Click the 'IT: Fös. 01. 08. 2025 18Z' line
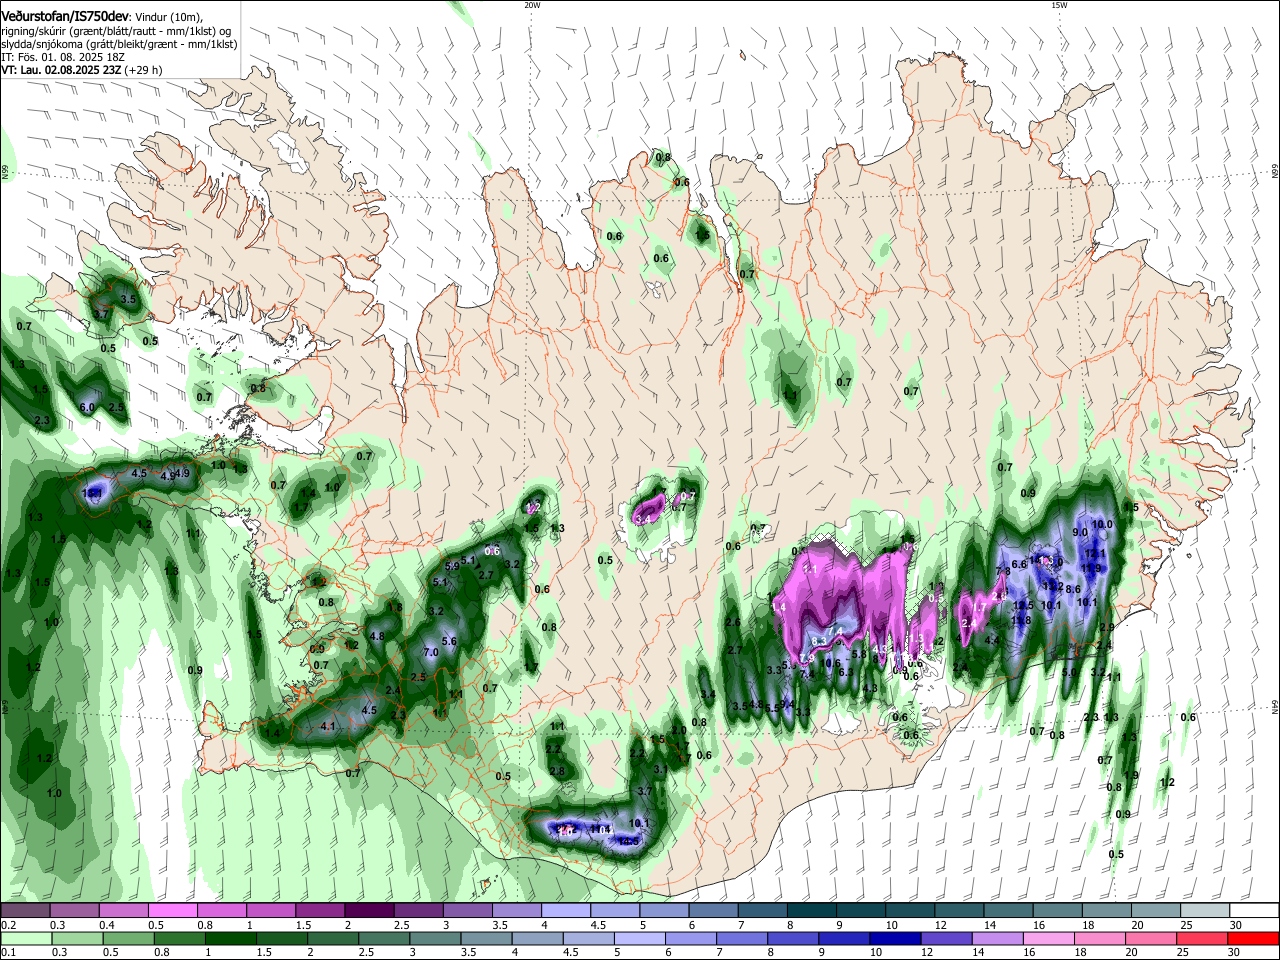 click(x=62, y=57)
